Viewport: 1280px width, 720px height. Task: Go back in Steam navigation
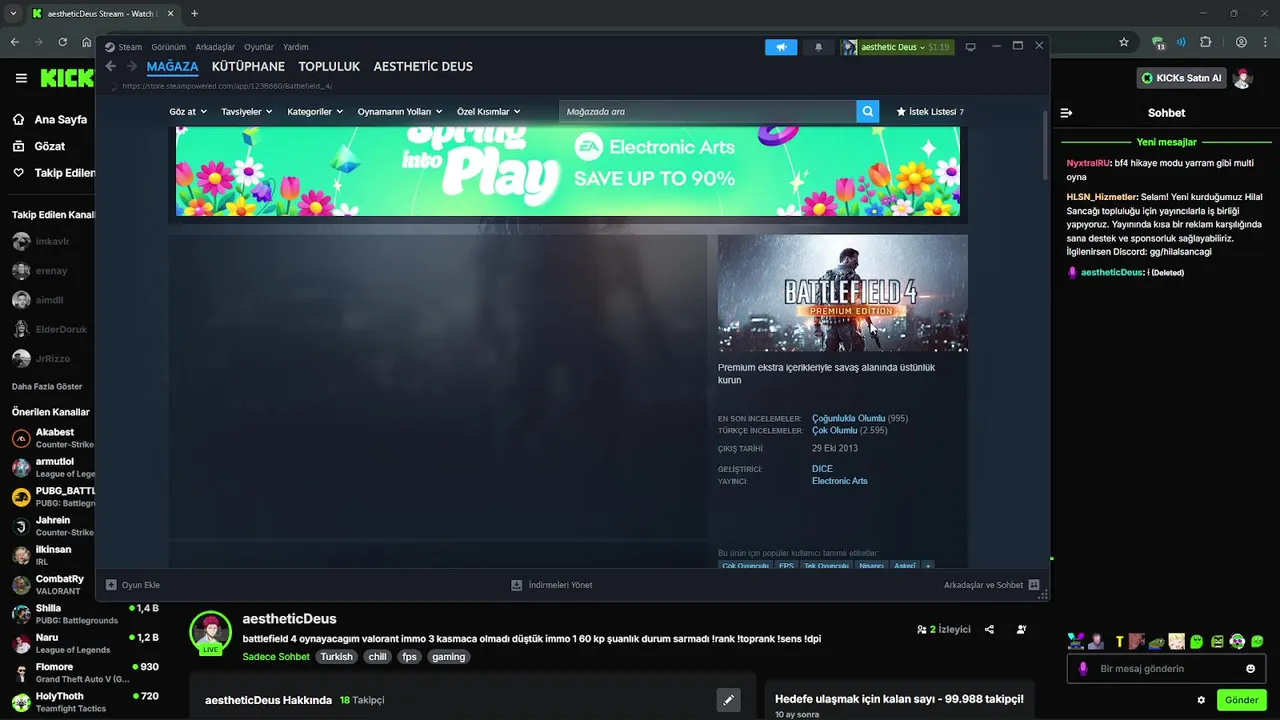111,67
